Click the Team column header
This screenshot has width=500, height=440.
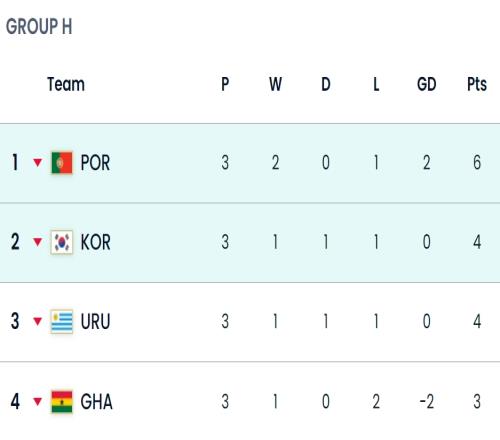coord(66,84)
